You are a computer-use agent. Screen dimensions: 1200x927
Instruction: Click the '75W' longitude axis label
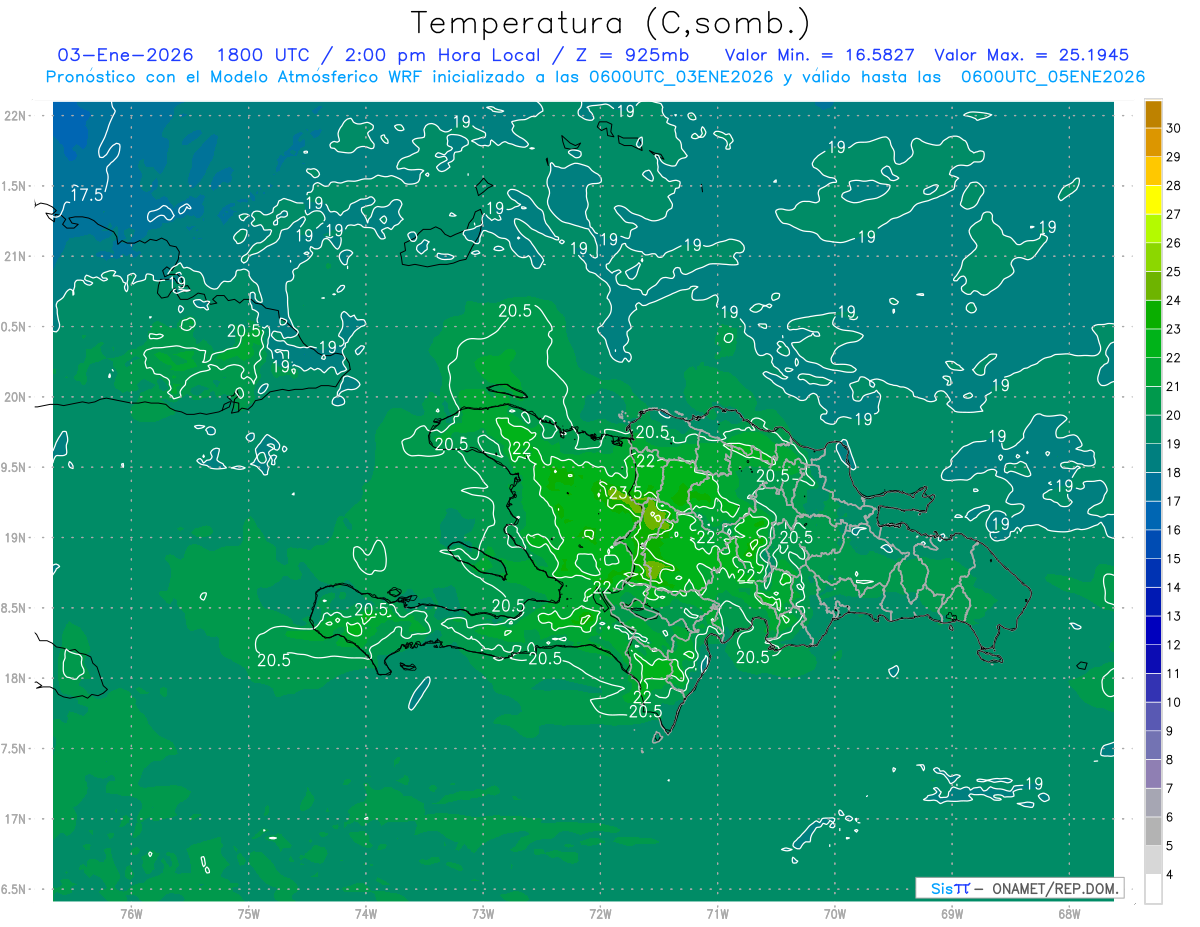(x=249, y=913)
